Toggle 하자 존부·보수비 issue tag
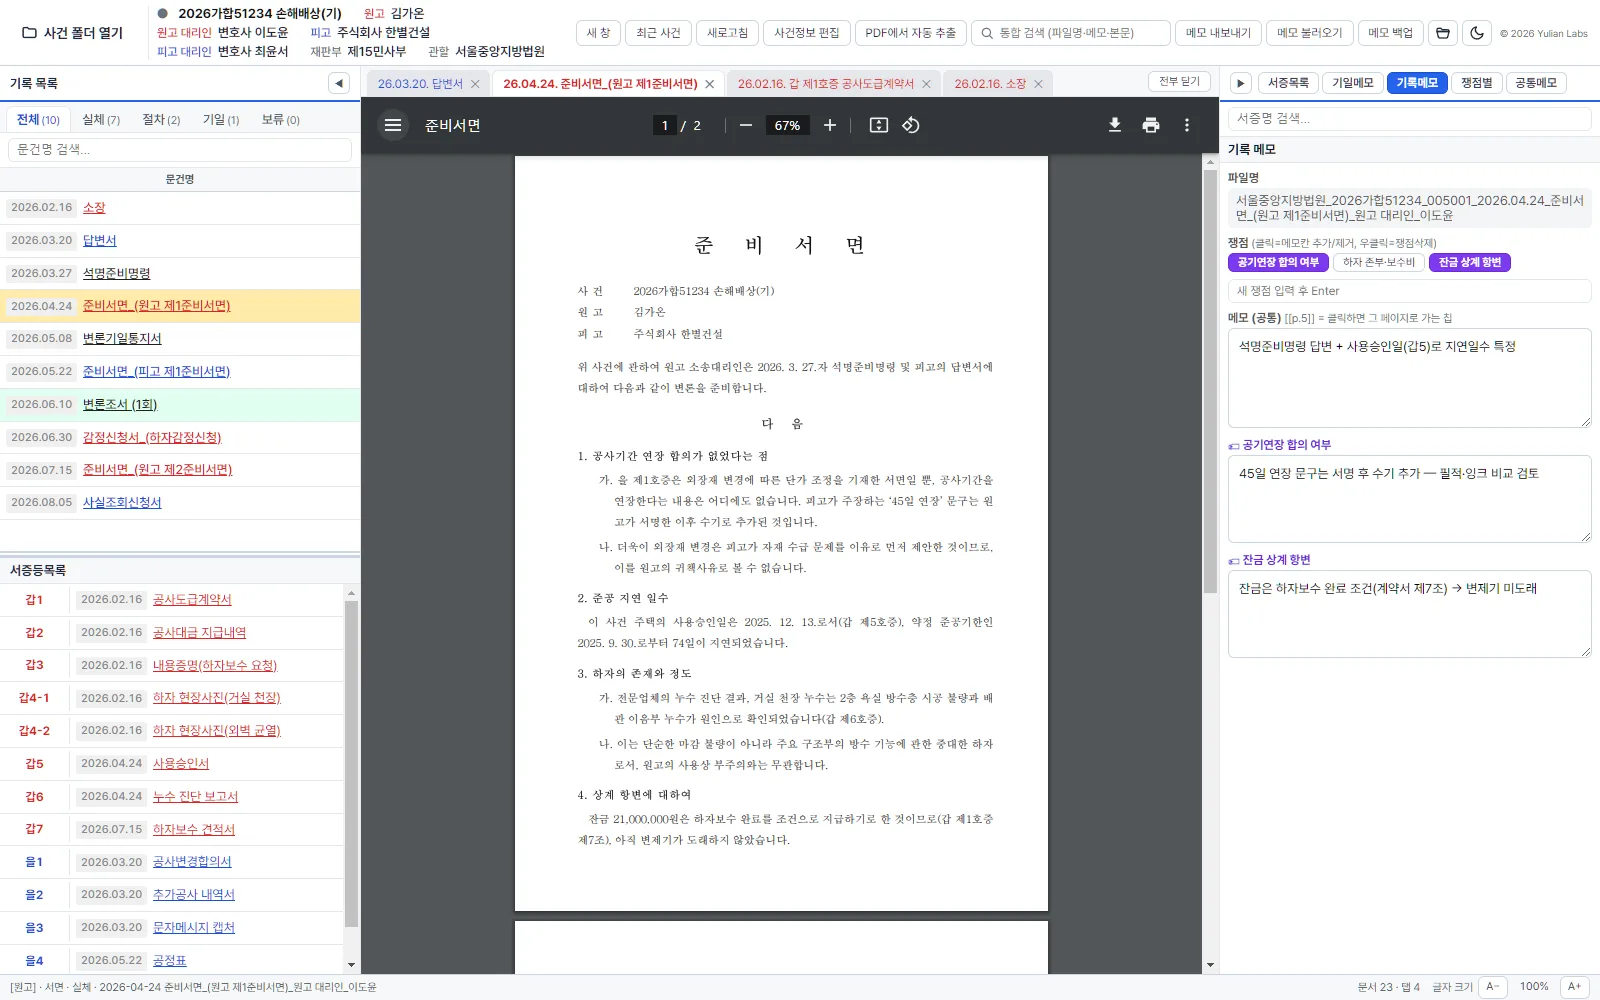Image resolution: width=1600 pixels, height=1000 pixels. tap(1379, 262)
